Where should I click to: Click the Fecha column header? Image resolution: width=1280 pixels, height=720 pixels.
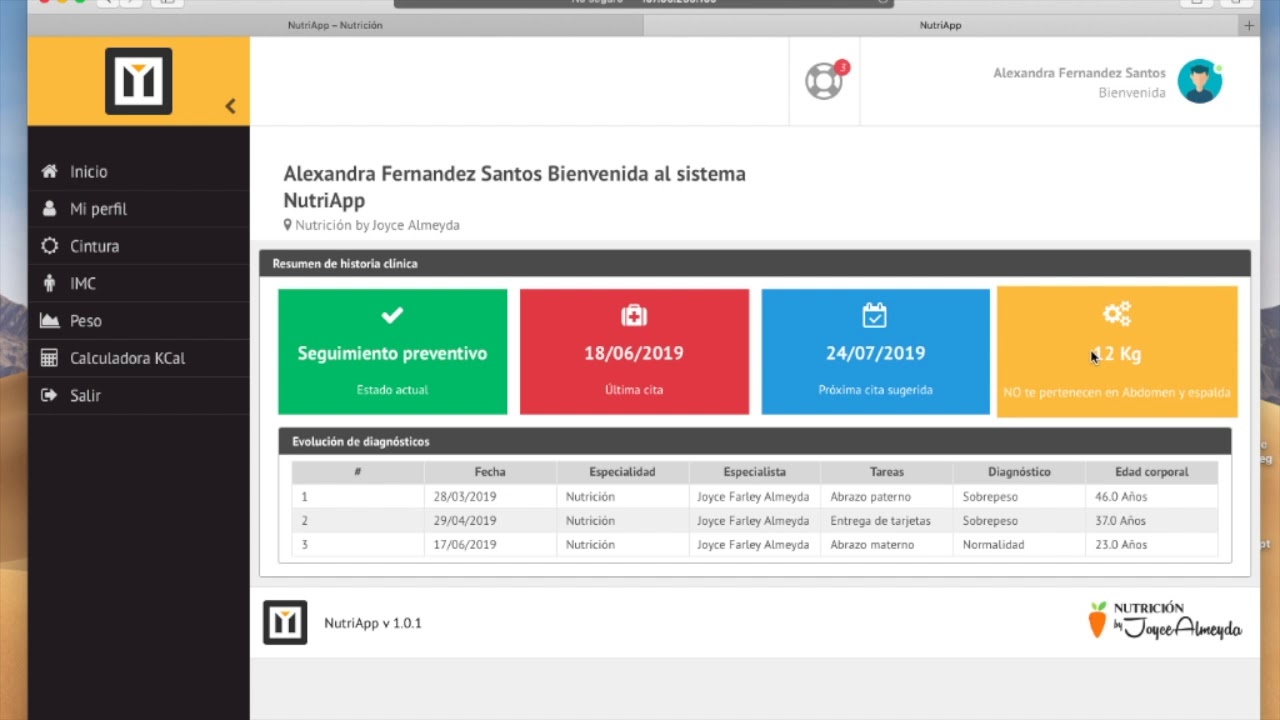click(490, 472)
